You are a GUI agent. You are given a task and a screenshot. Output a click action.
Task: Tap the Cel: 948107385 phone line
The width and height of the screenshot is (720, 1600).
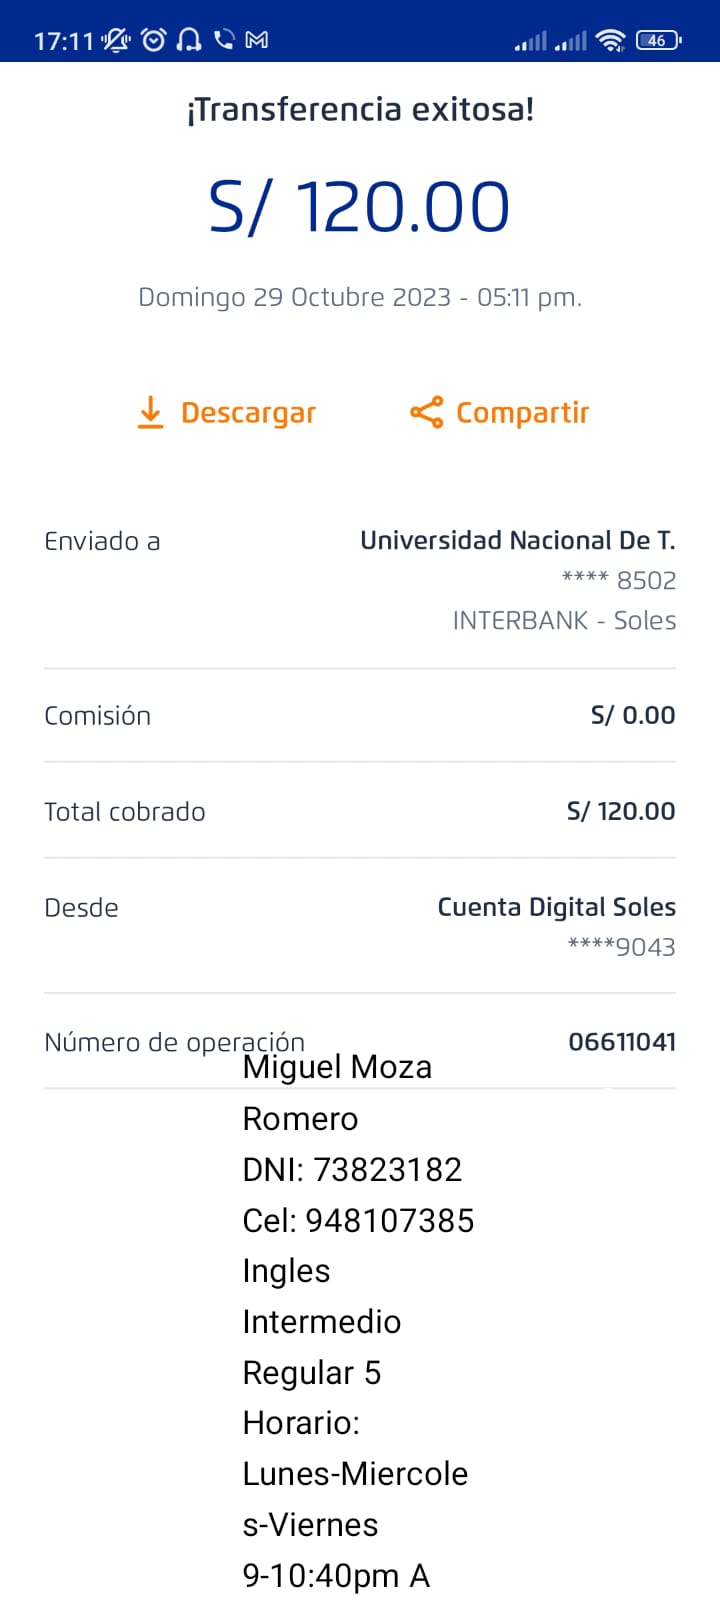[x=358, y=1220]
